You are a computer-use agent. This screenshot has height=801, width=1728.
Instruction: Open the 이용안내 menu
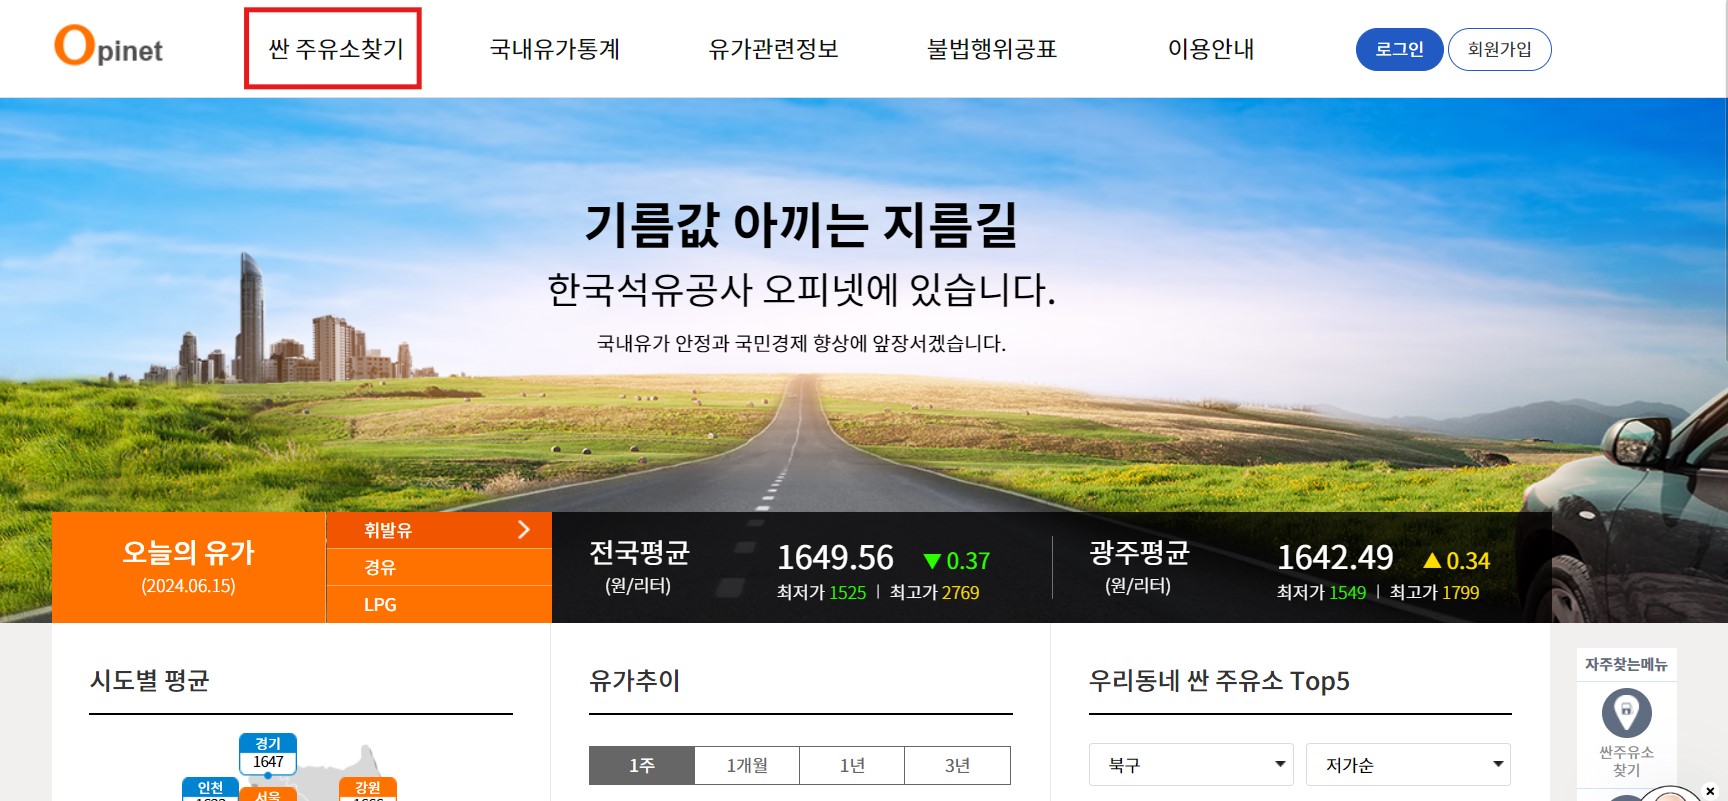click(1210, 49)
